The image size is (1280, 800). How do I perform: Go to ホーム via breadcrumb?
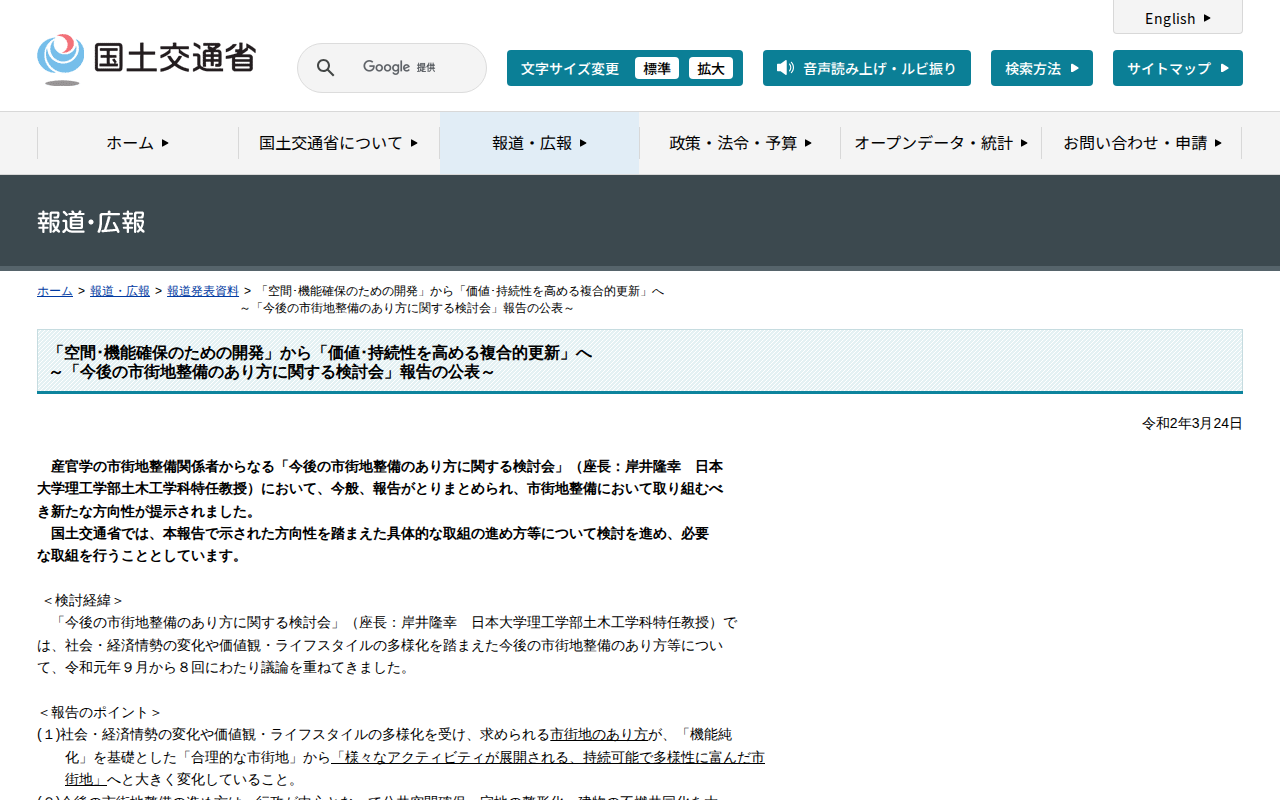(x=55, y=291)
